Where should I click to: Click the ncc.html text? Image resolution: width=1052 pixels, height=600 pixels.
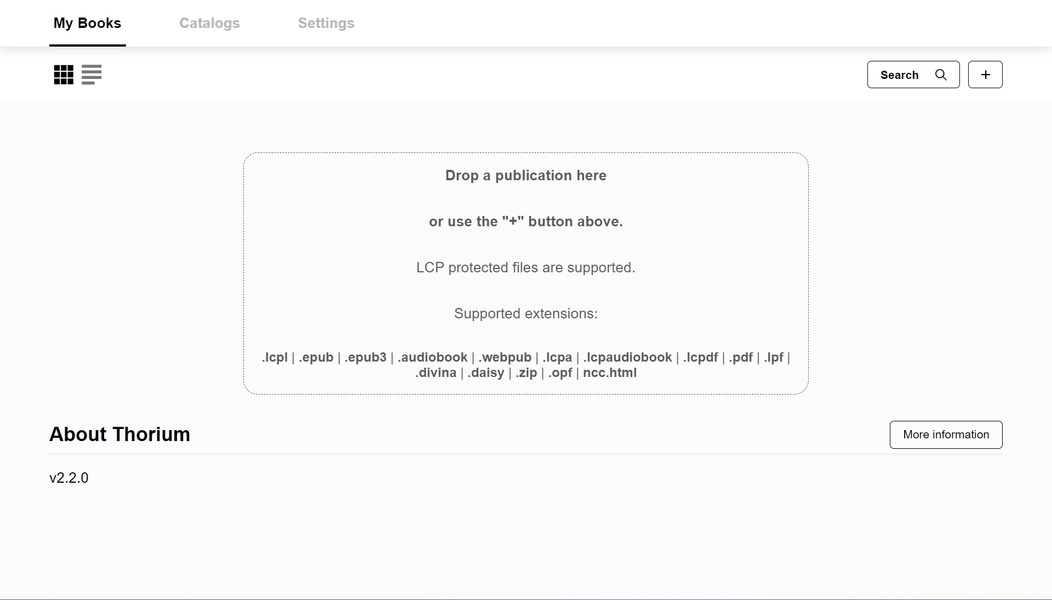coord(609,373)
